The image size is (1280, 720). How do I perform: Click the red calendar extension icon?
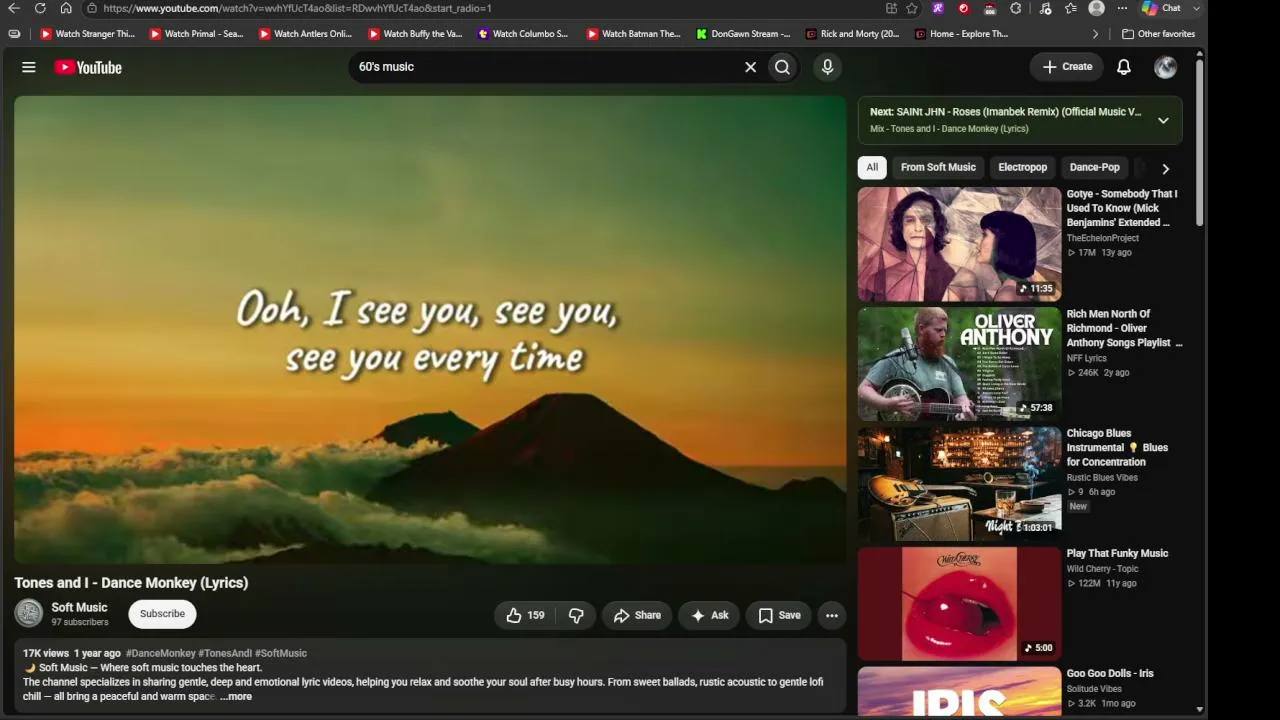tap(990, 8)
